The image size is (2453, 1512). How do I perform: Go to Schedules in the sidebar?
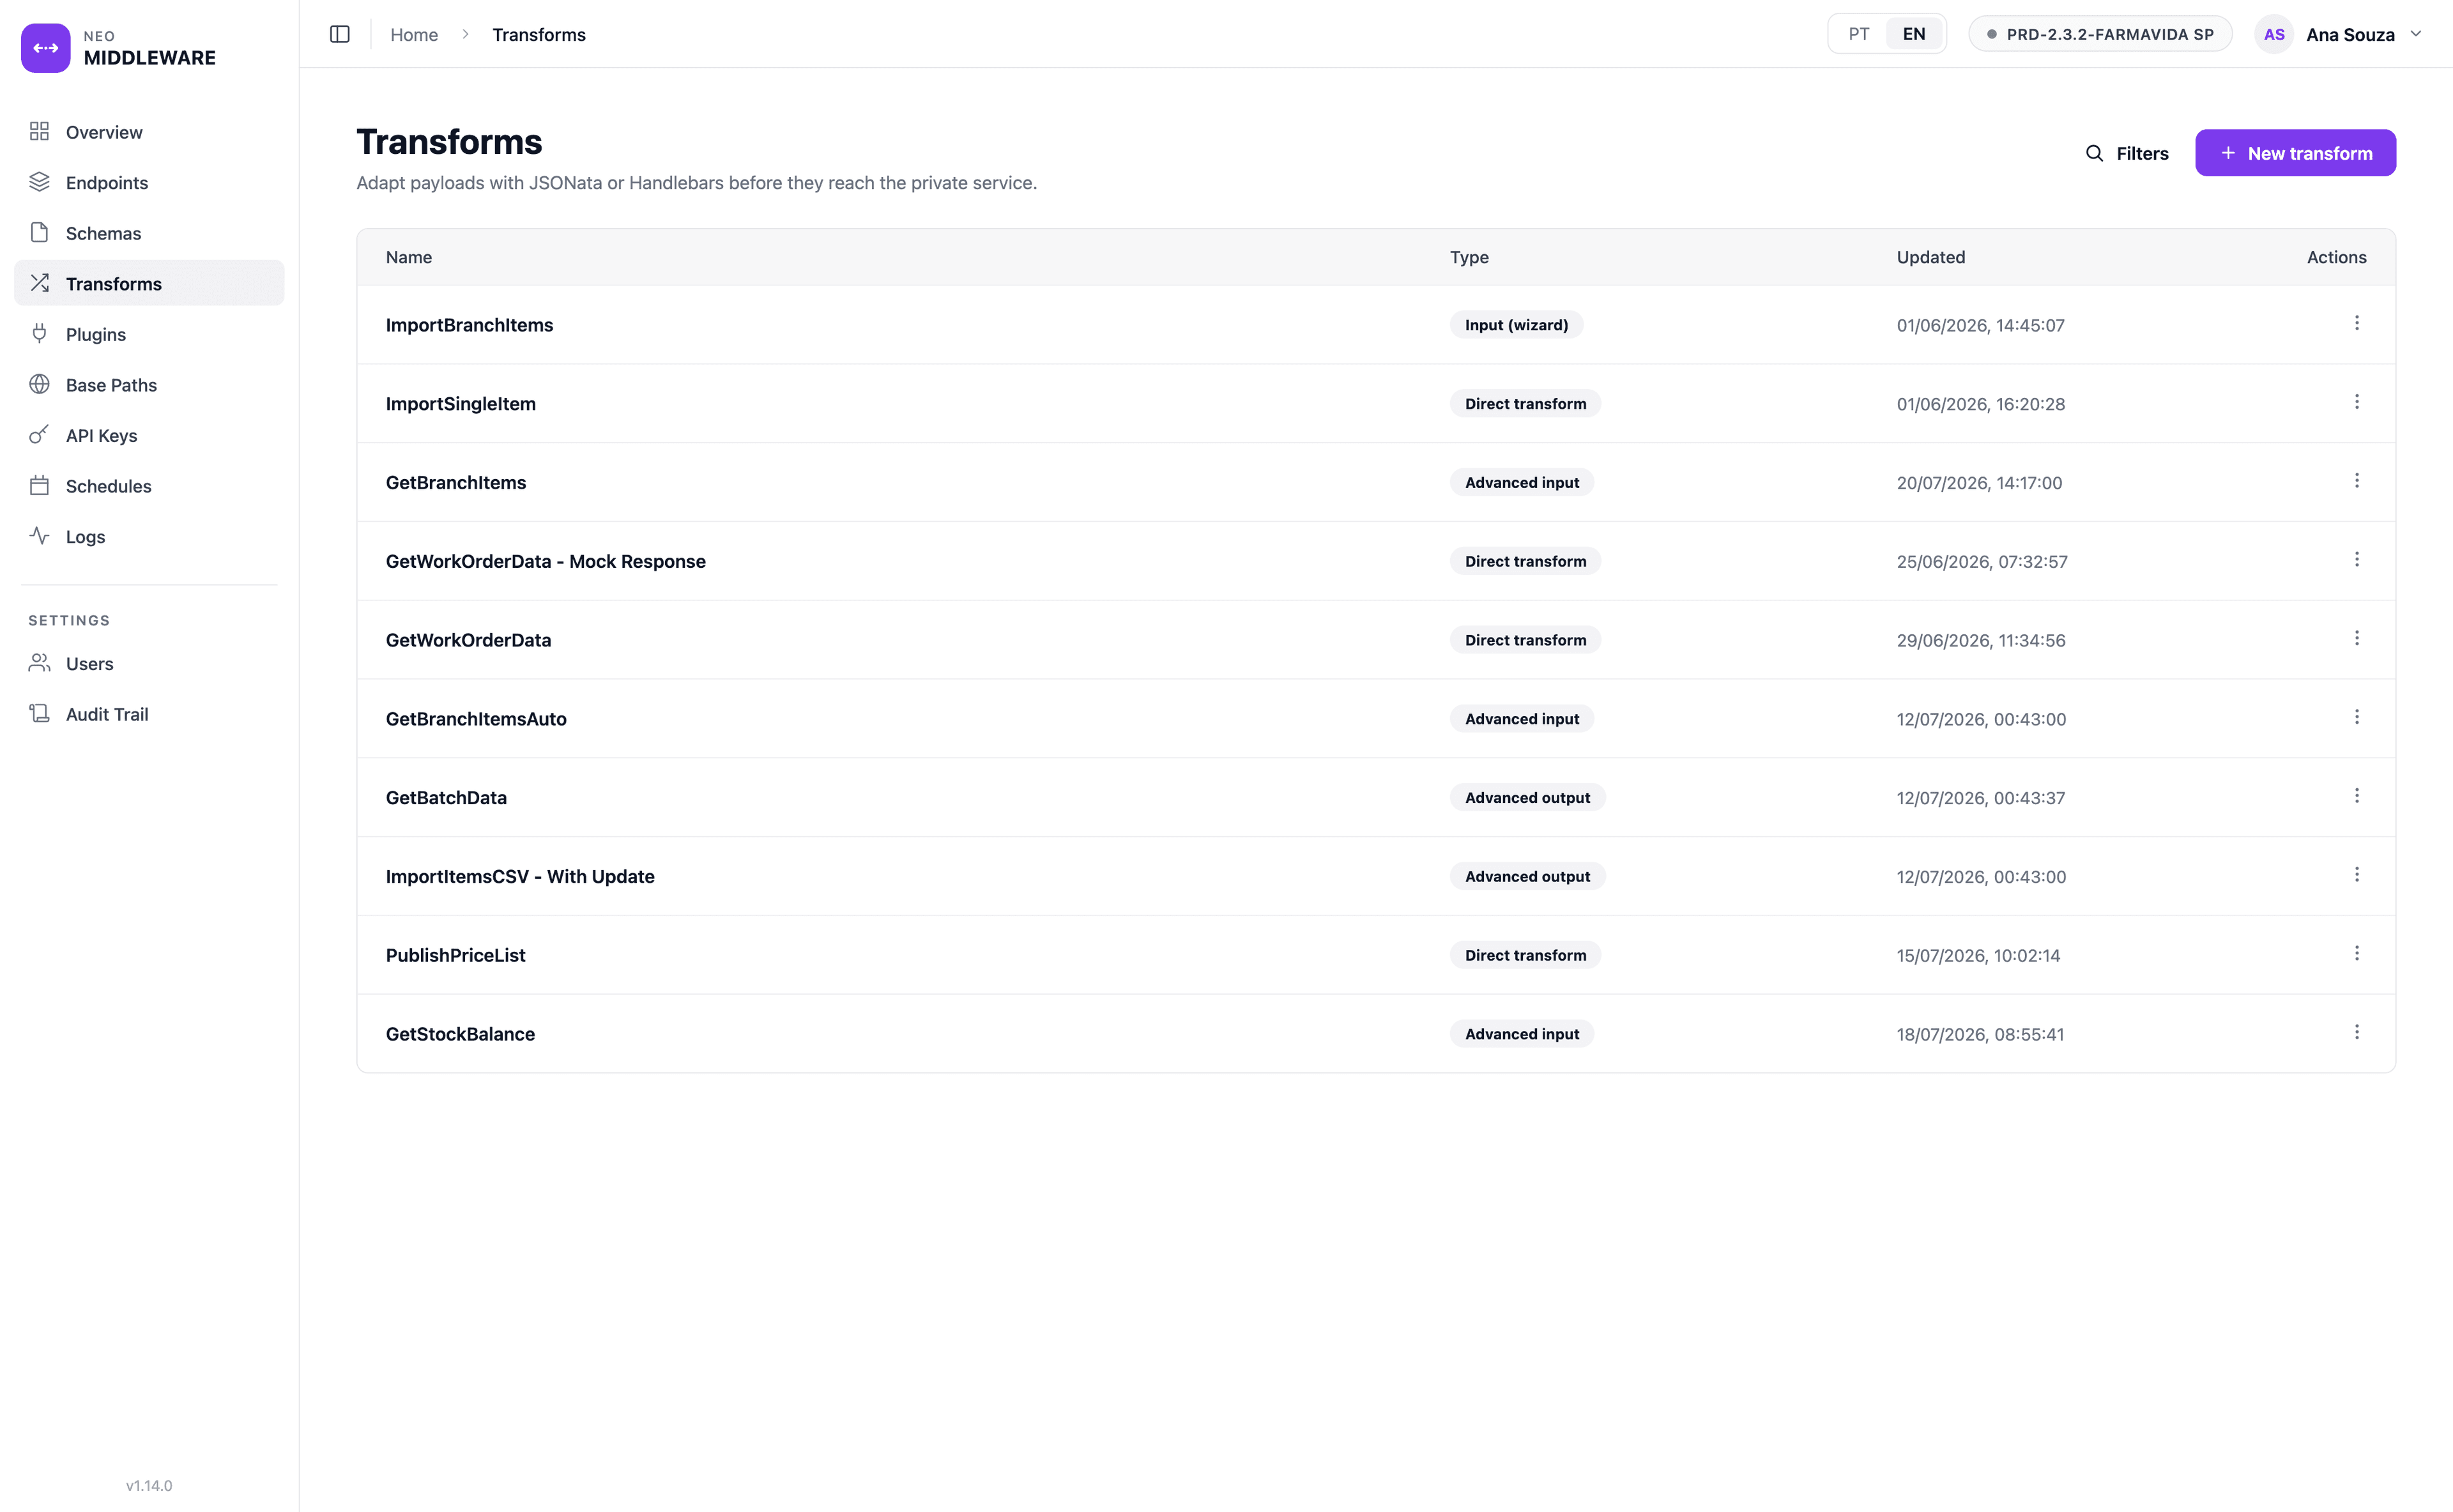(x=149, y=486)
